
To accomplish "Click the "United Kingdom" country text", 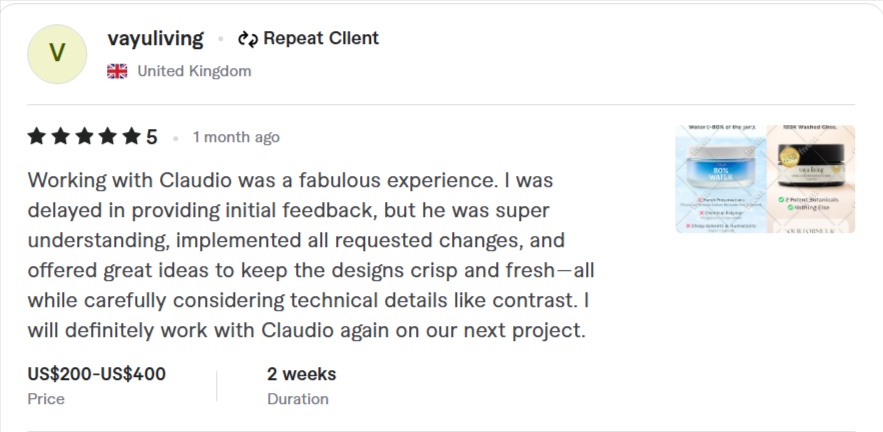I will [x=194, y=71].
